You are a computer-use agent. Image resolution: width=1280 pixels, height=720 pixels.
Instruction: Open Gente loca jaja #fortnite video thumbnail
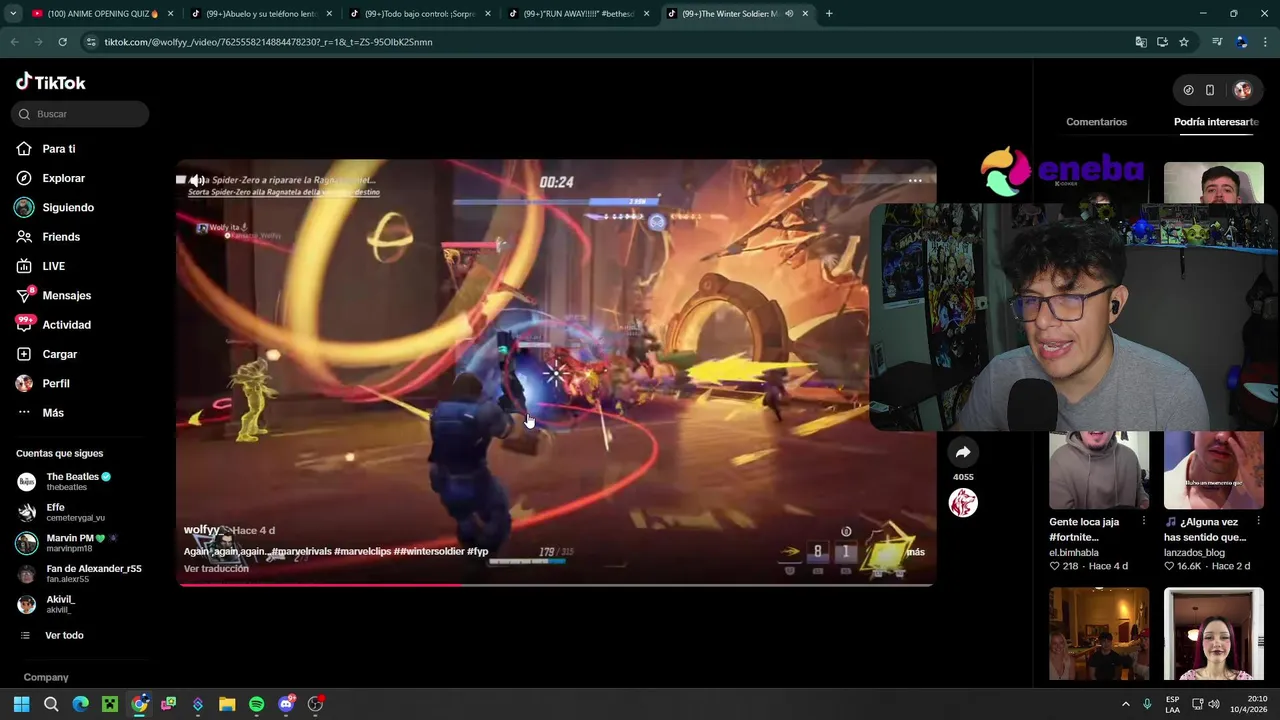[x=1099, y=470]
